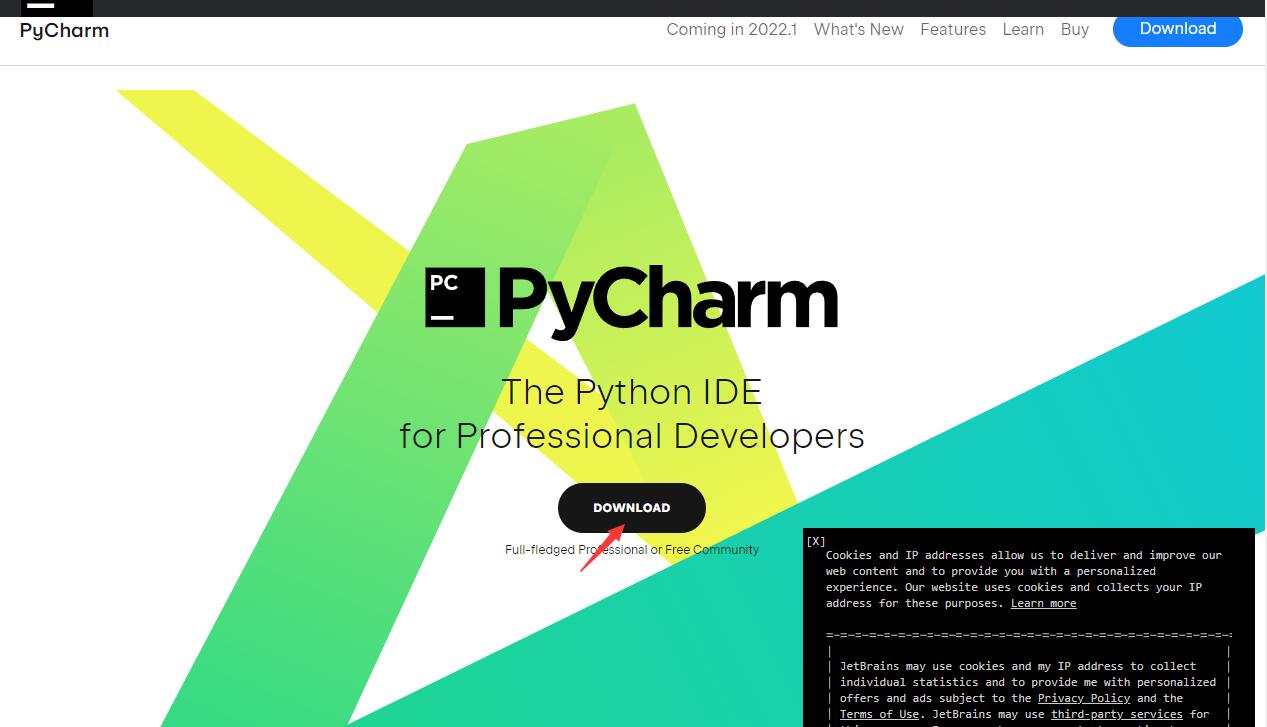Open the Buy page
Image resolution: width=1267 pixels, height=727 pixels.
(1075, 30)
